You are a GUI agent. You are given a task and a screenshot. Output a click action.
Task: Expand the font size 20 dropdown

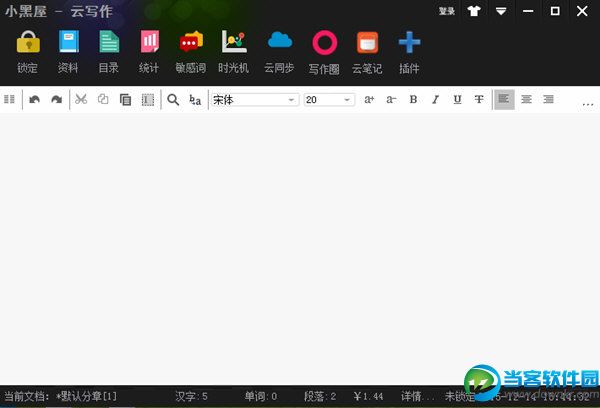[x=347, y=100]
